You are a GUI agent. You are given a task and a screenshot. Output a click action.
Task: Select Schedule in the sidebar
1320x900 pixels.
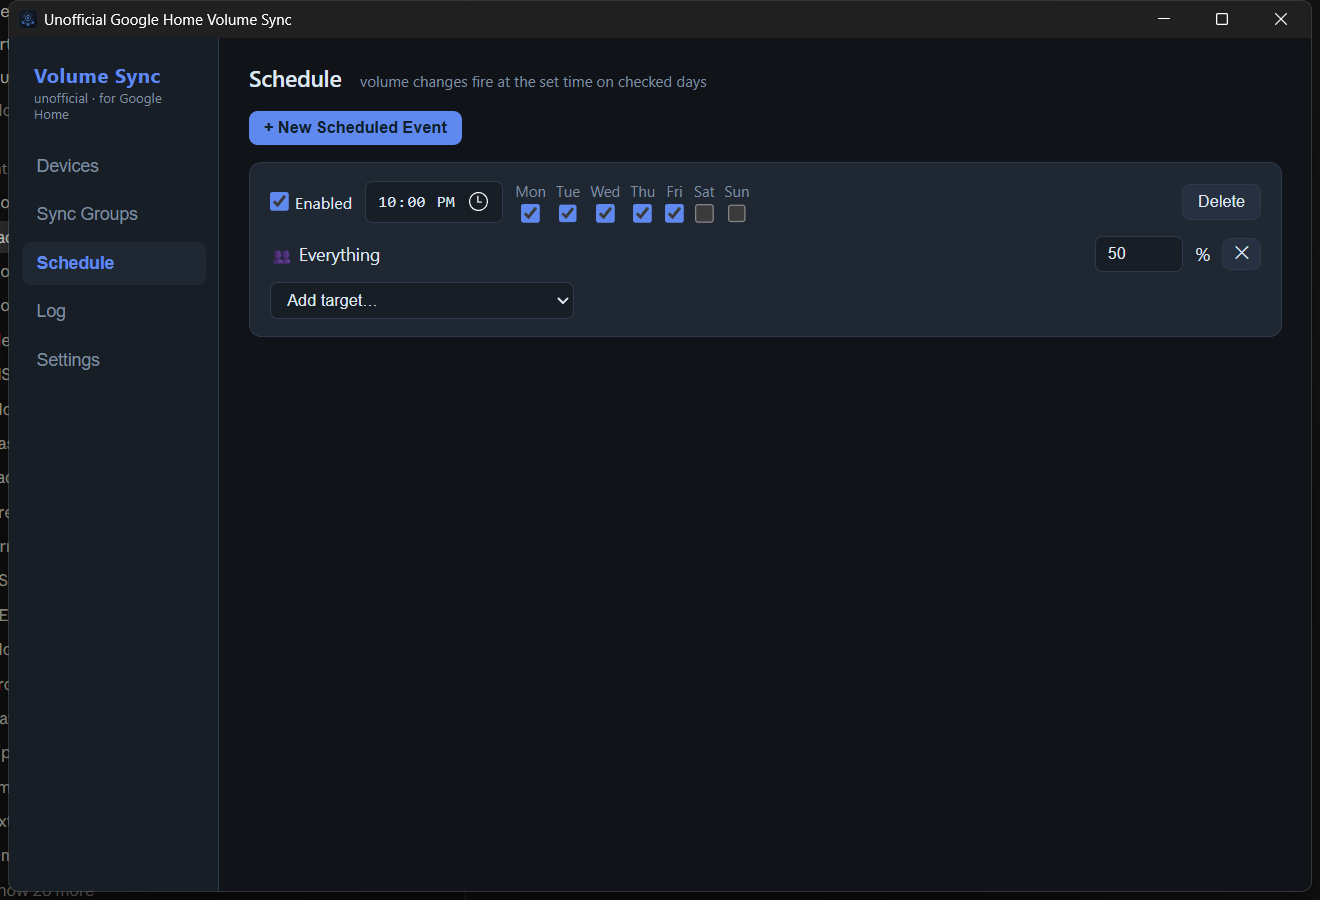[114, 263]
